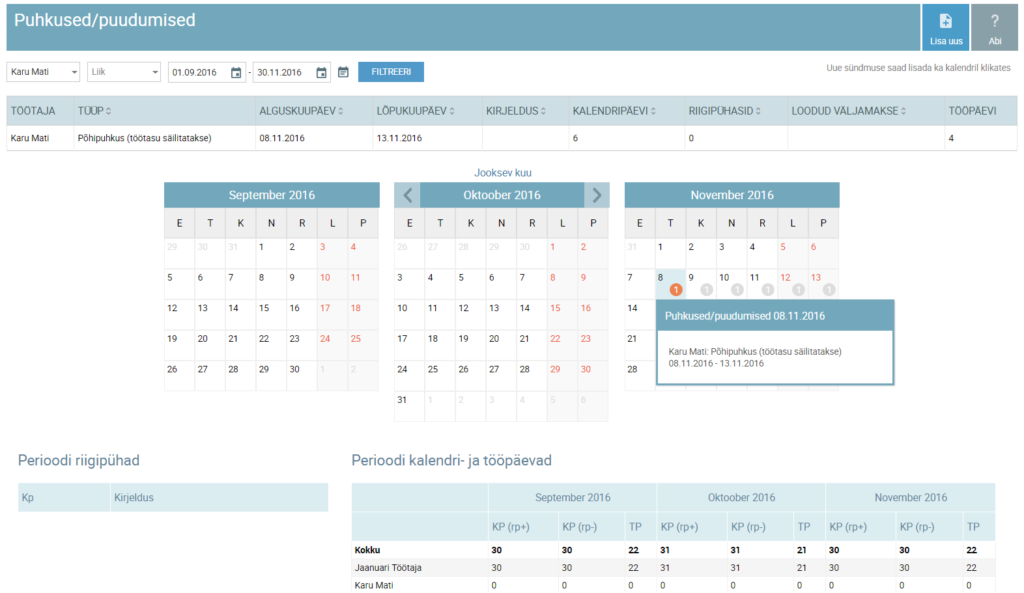Click the Põhipuhkus row for Karu Mati
1024x593 pixels.
(x=145, y=138)
